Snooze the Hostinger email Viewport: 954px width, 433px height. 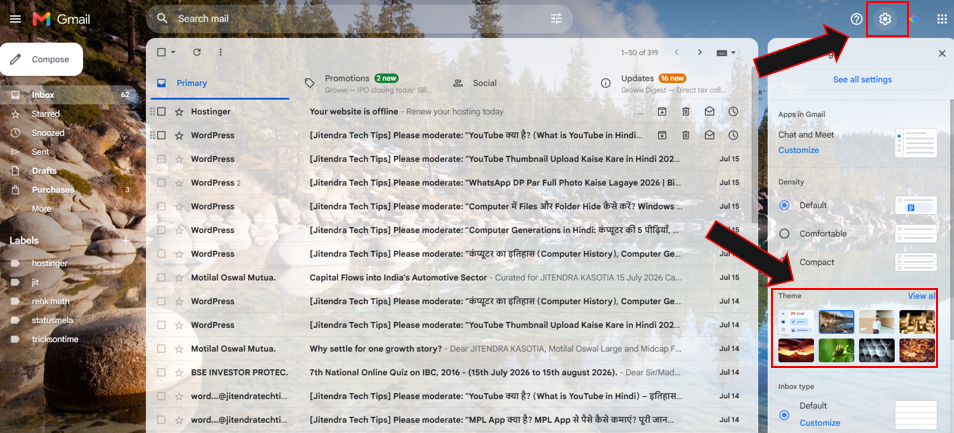coord(733,111)
